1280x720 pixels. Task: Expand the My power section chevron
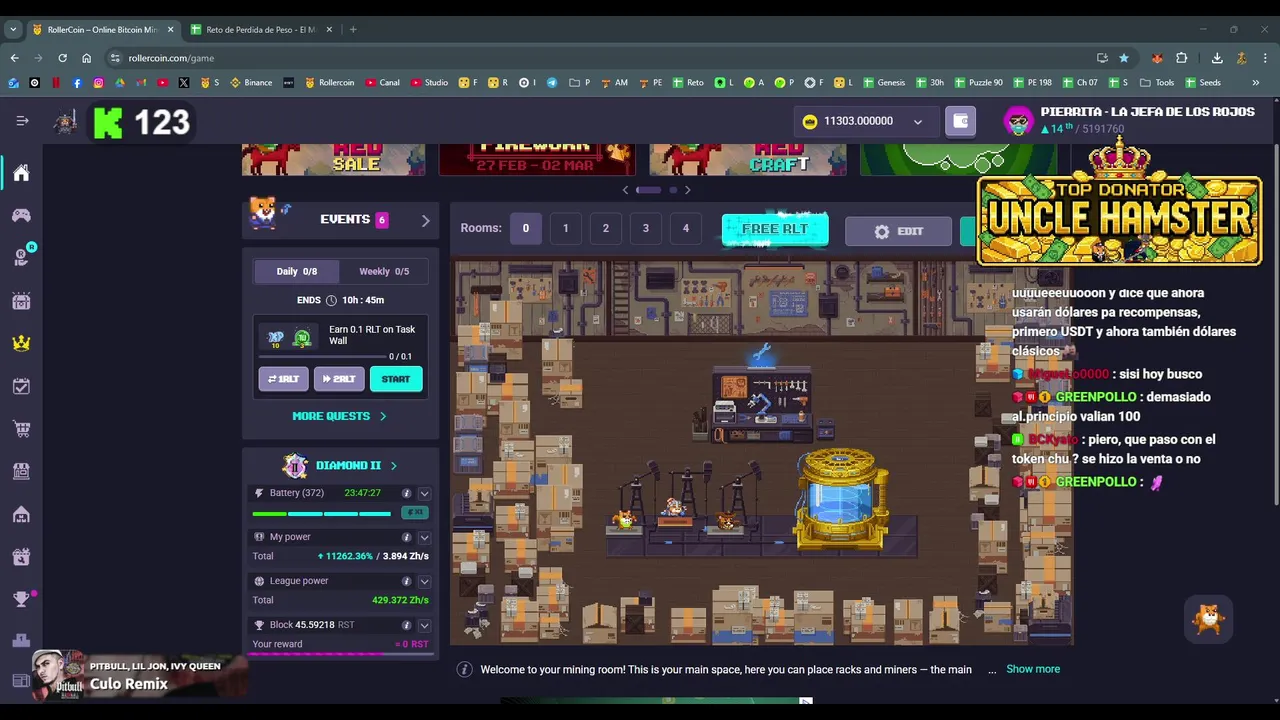coord(424,537)
